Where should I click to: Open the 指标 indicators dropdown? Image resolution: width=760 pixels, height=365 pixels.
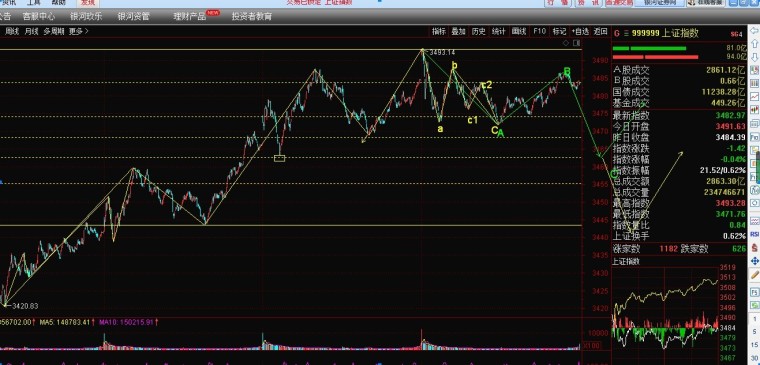(x=439, y=32)
